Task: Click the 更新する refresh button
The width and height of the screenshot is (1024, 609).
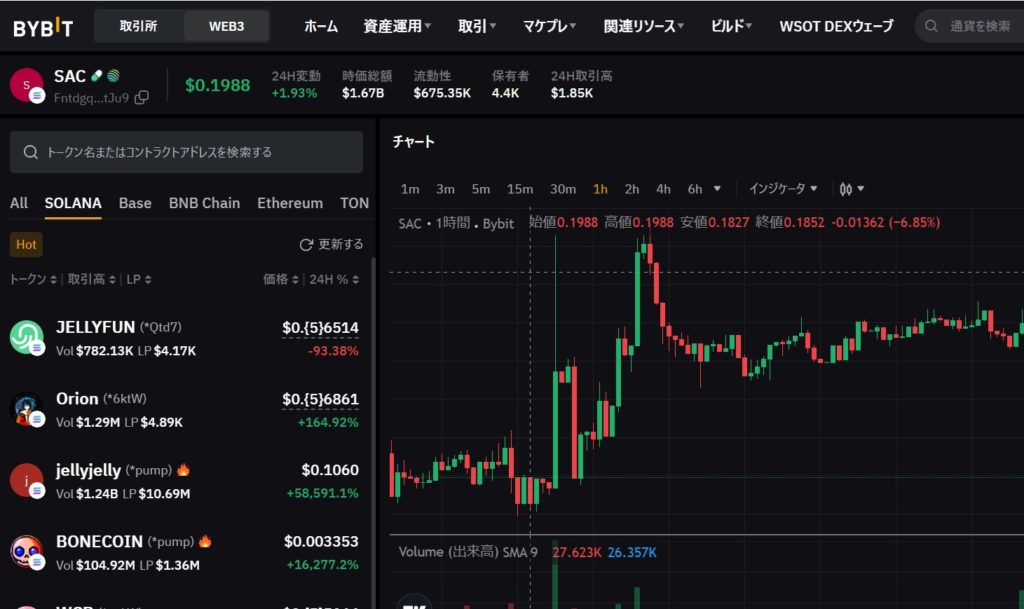Action: coord(331,245)
